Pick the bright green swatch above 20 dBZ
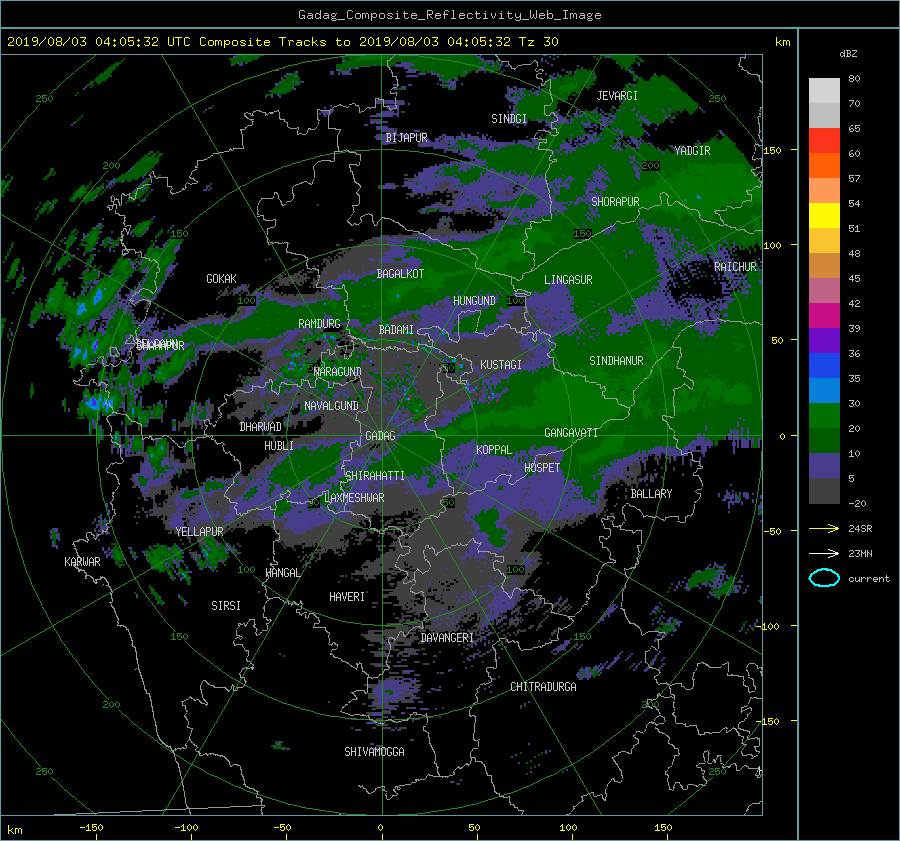 pyautogui.click(x=824, y=416)
